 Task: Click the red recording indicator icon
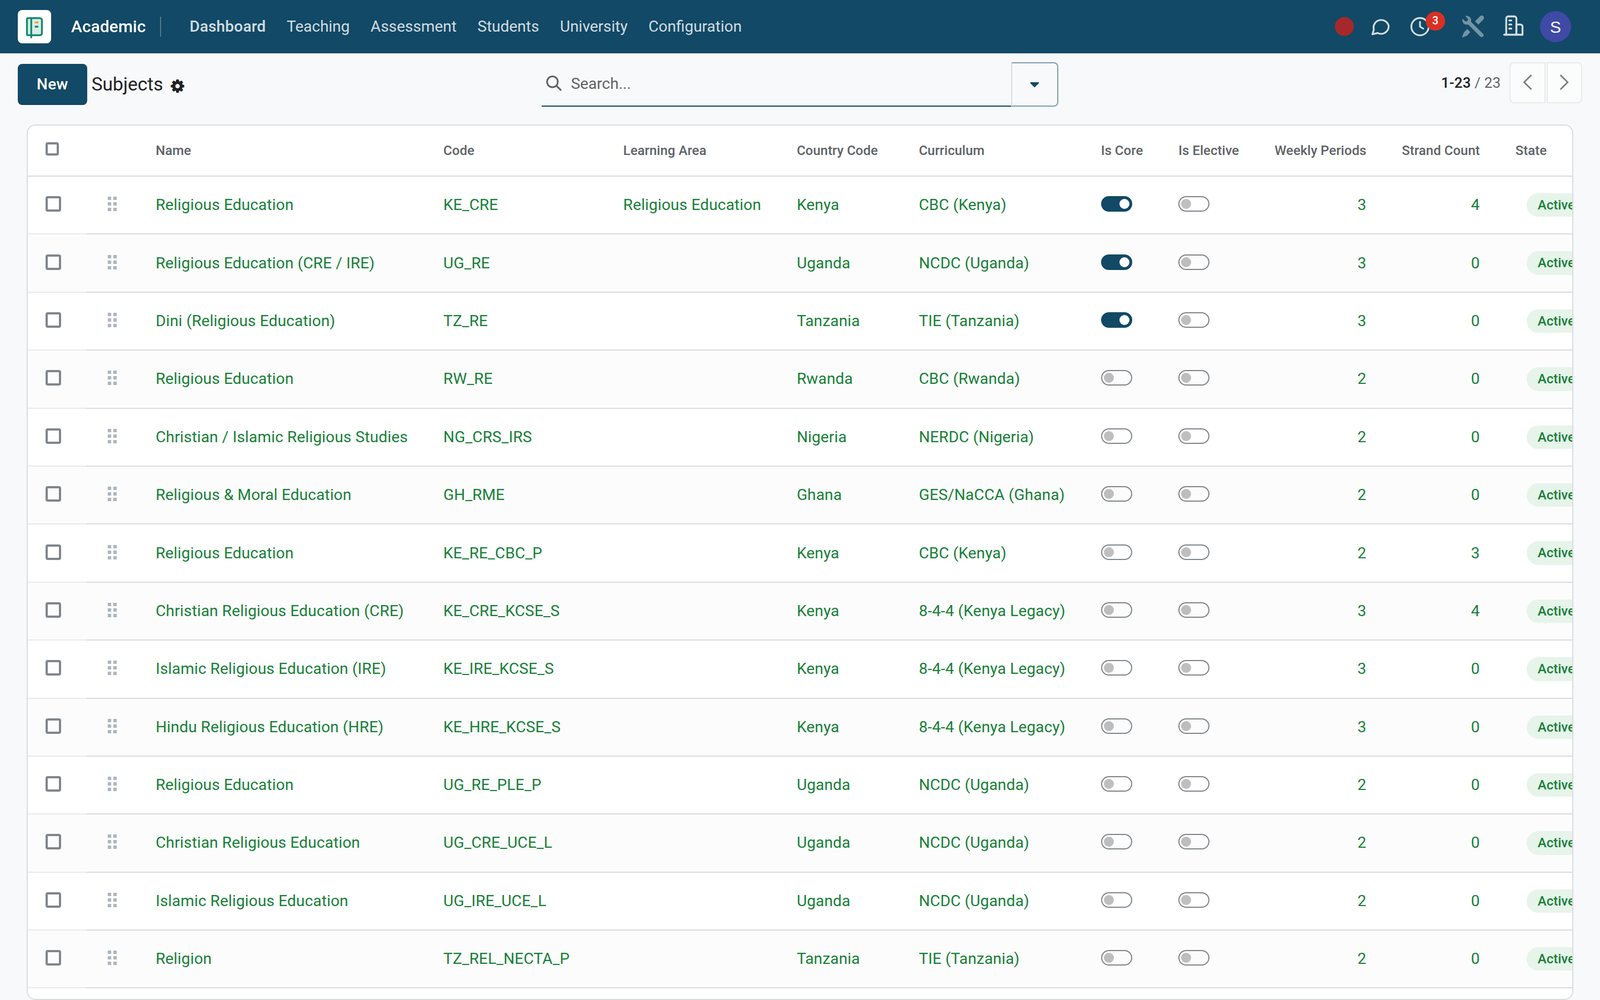click(1344, 27)
